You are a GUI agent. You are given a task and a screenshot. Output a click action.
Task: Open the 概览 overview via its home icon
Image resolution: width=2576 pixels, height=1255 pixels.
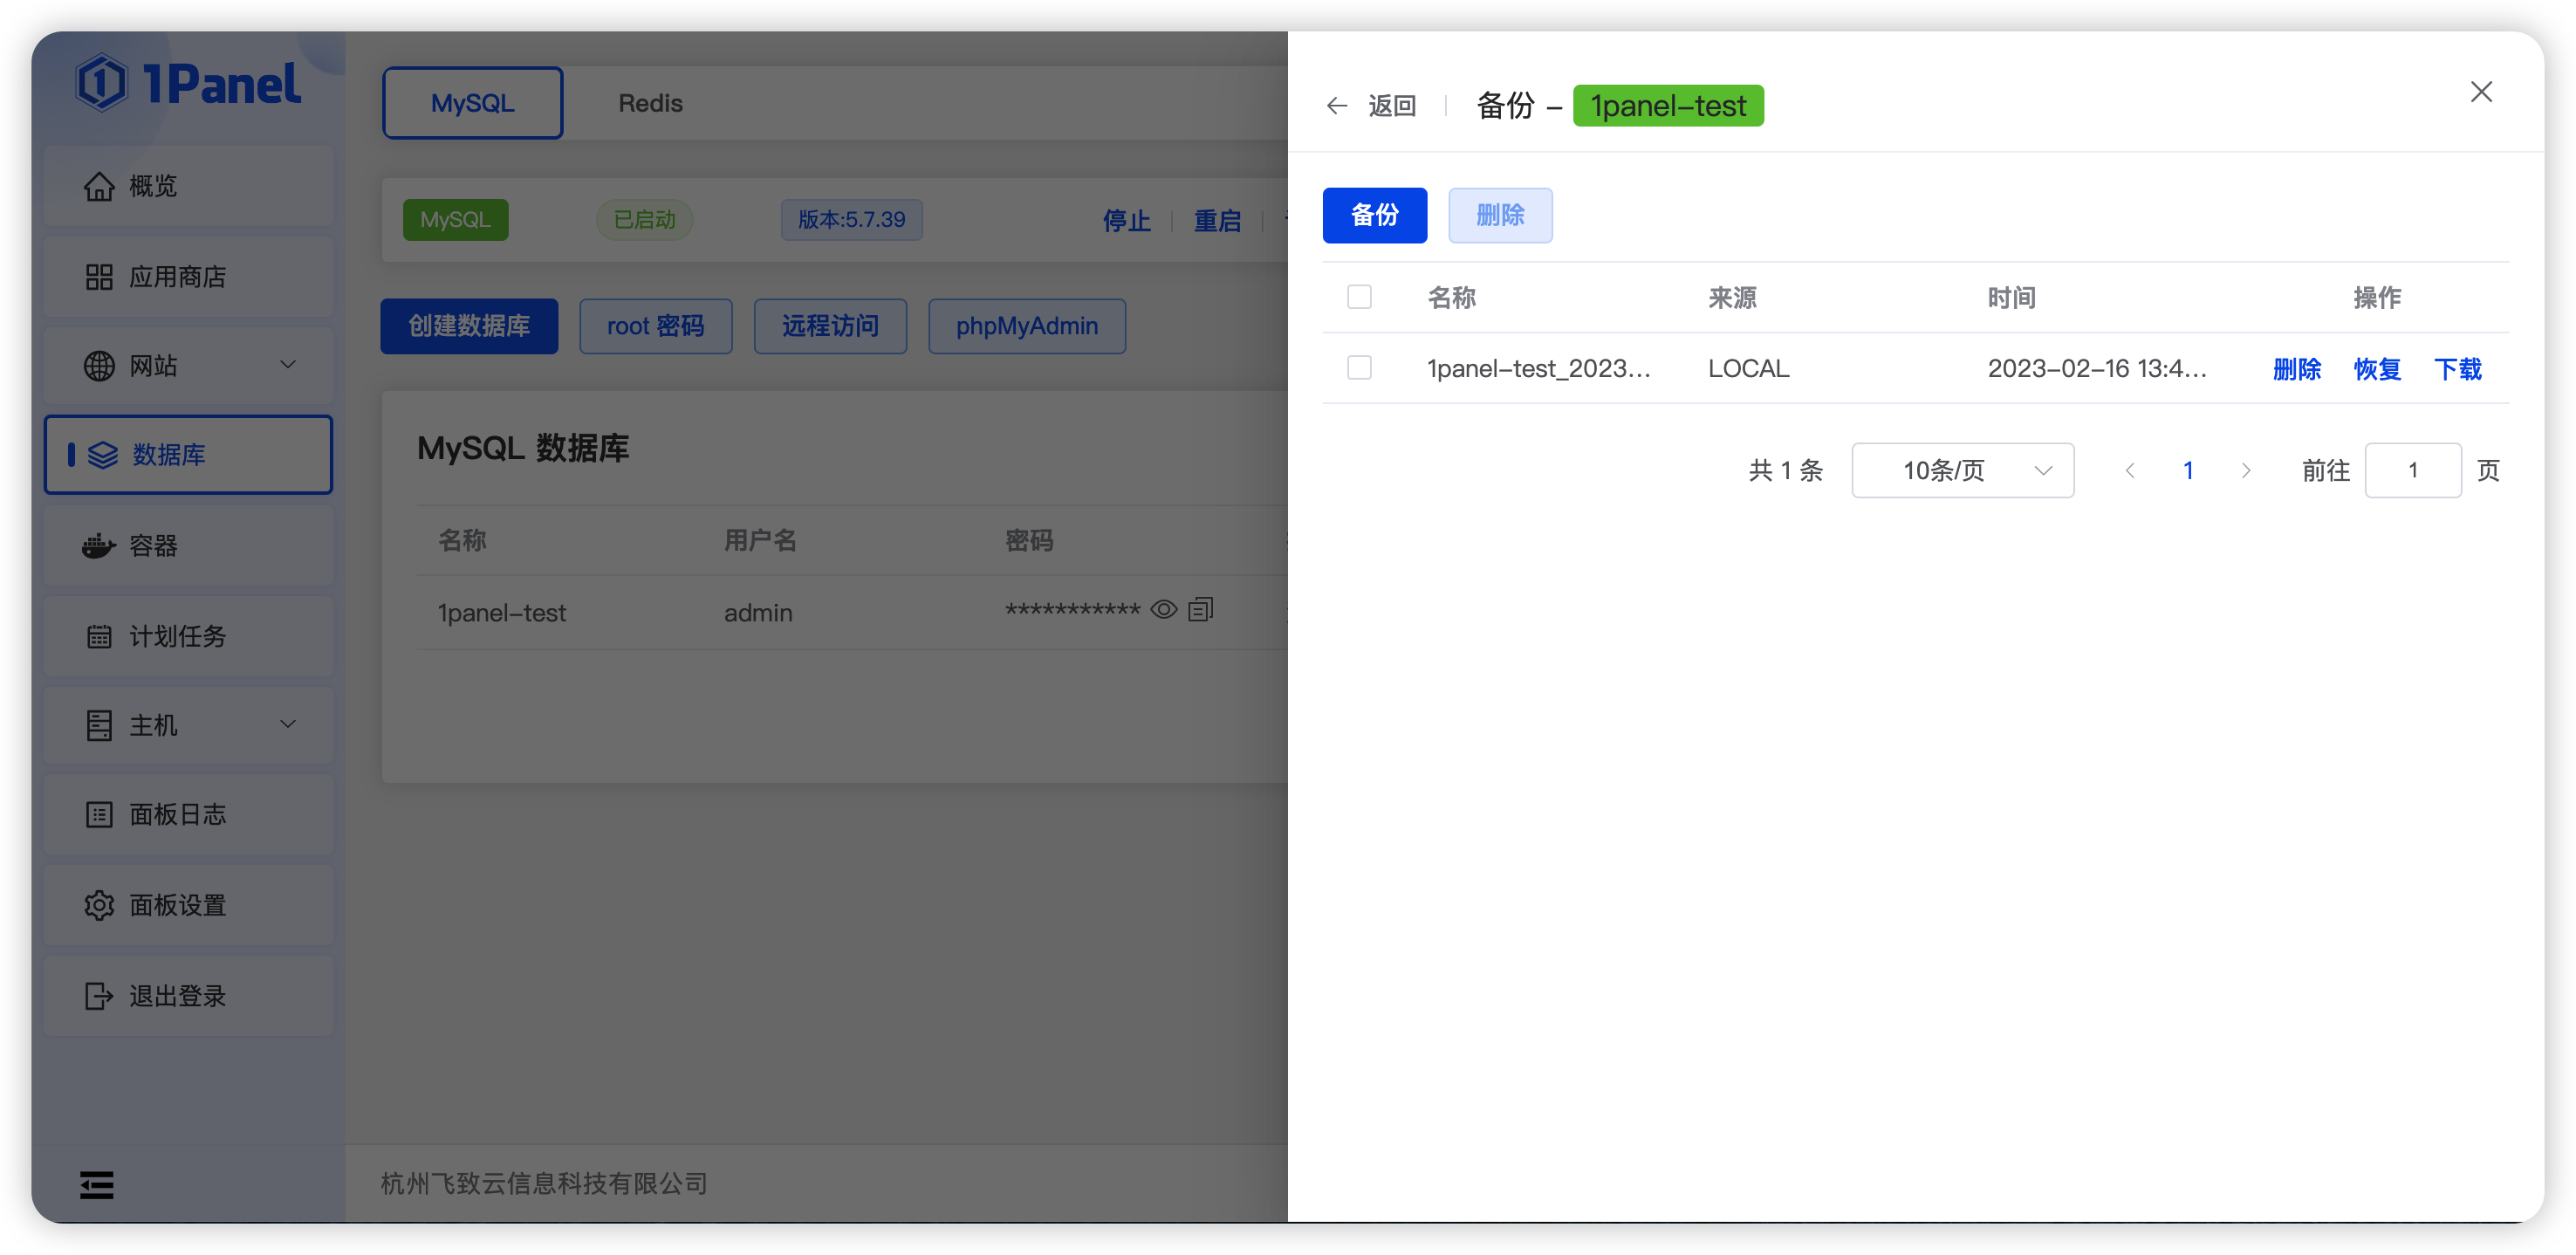(x=99, y=186)
